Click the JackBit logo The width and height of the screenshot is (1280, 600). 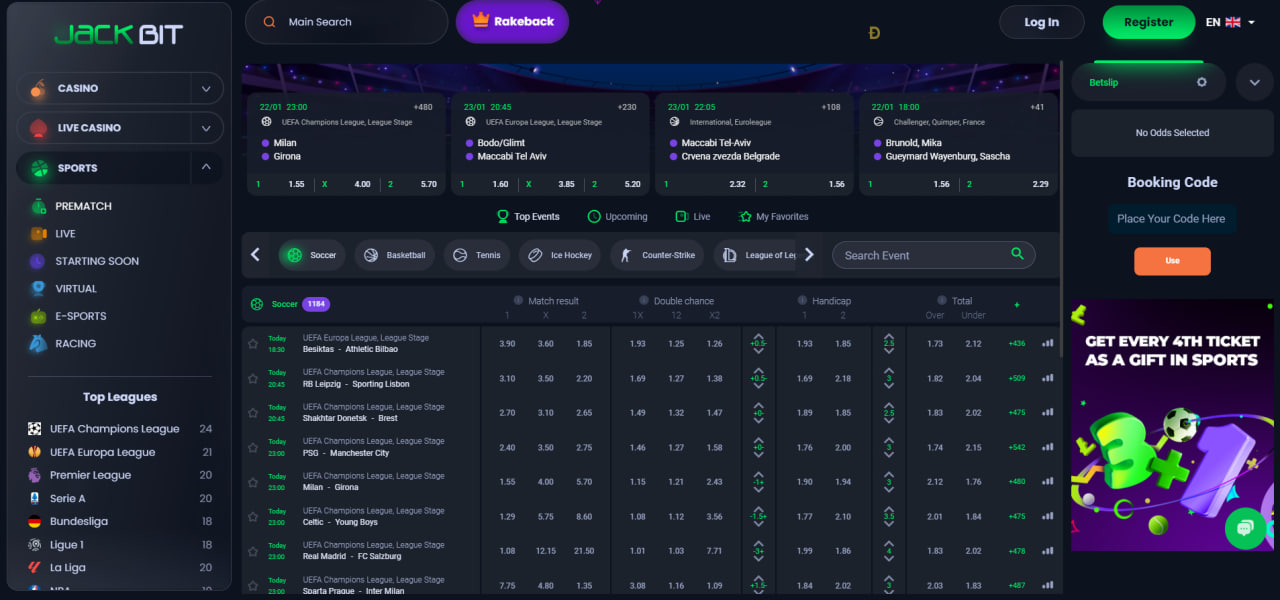click(118, 34)
